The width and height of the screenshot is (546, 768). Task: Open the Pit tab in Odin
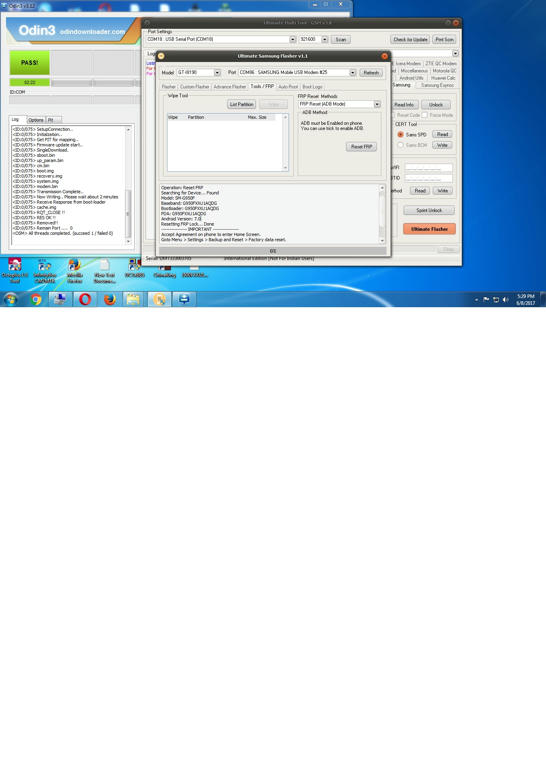[52, 120]
